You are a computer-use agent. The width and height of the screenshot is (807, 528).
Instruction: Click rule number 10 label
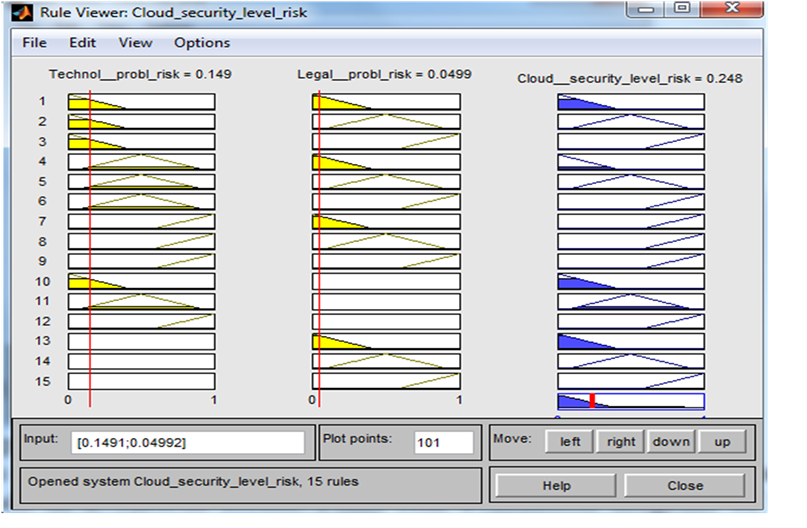click(42, 281)
